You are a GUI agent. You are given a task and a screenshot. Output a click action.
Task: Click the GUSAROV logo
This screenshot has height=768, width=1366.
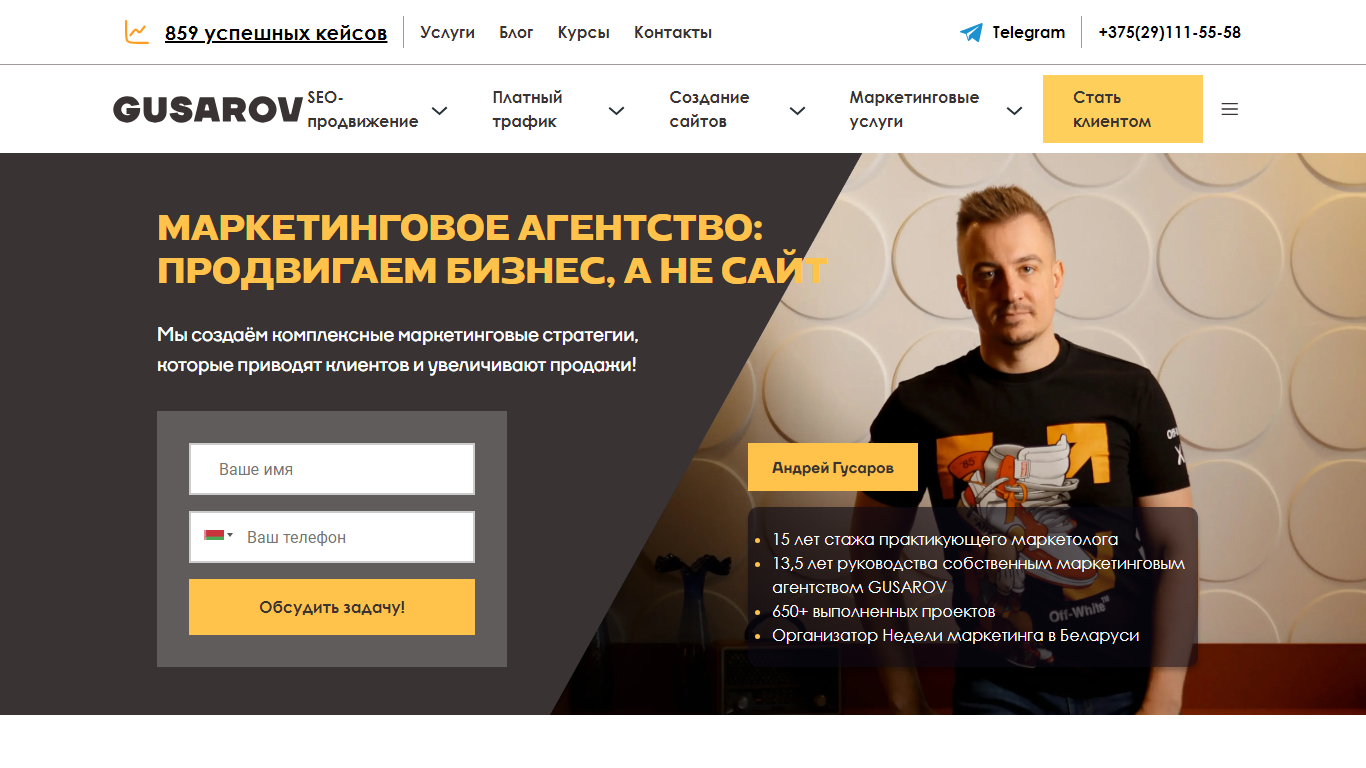[x=208, y=109]
